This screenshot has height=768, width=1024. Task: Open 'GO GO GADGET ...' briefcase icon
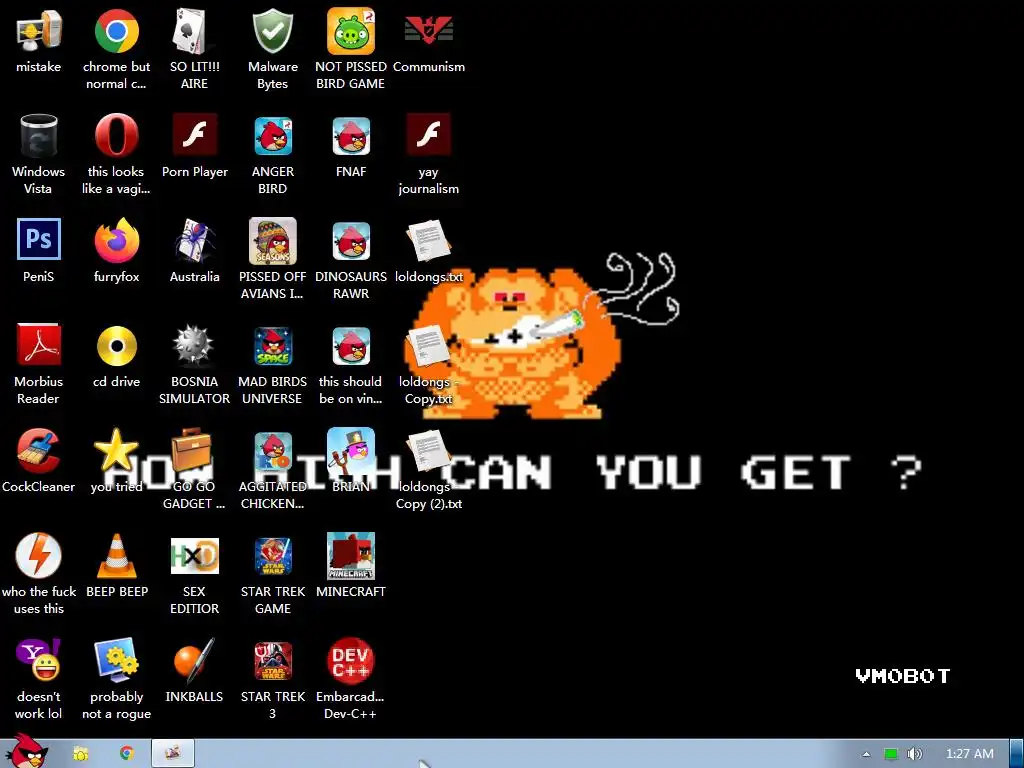[x=191, y=449]
